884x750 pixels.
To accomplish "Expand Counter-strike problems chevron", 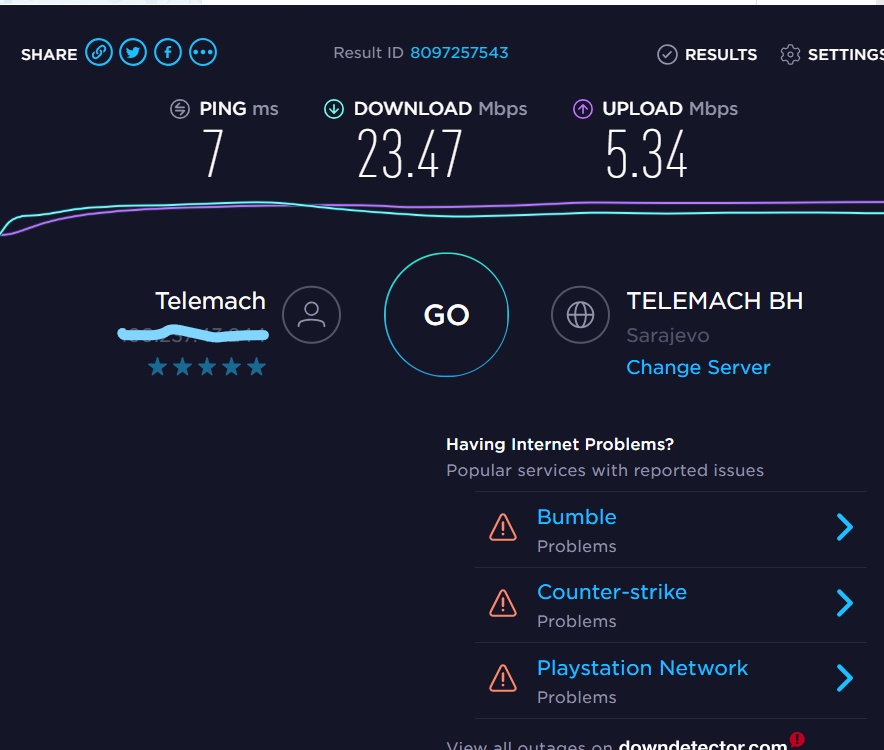I will pos(845,603).
